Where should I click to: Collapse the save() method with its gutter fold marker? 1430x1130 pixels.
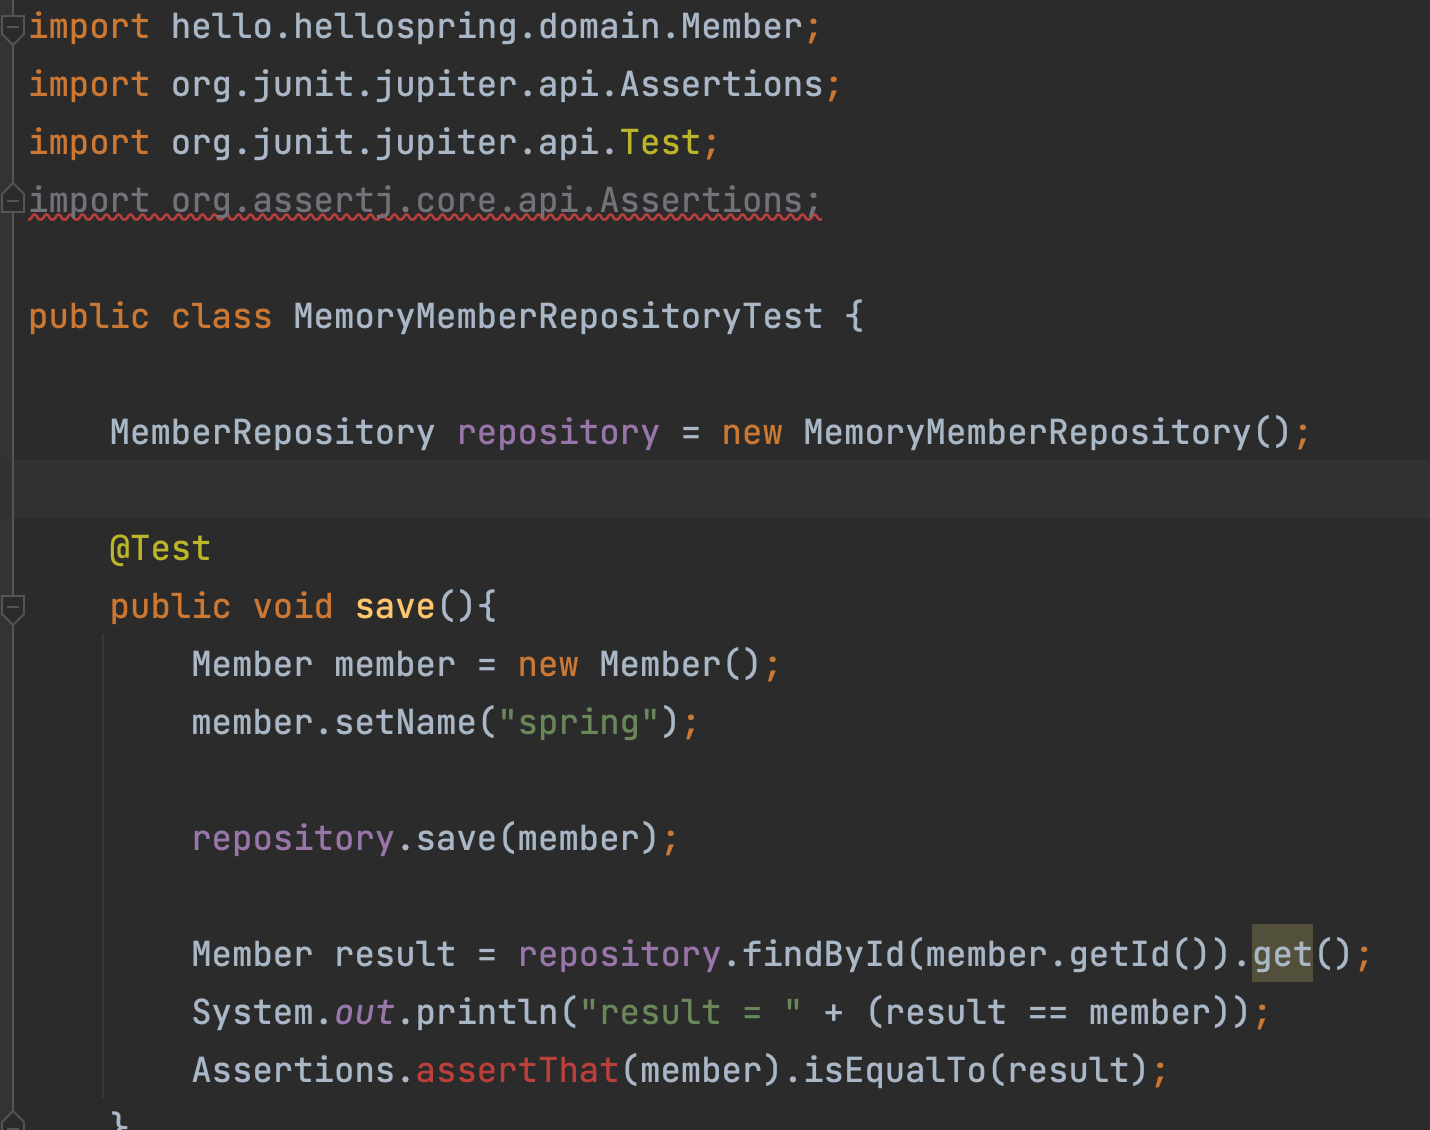click(x=12, y=607)
